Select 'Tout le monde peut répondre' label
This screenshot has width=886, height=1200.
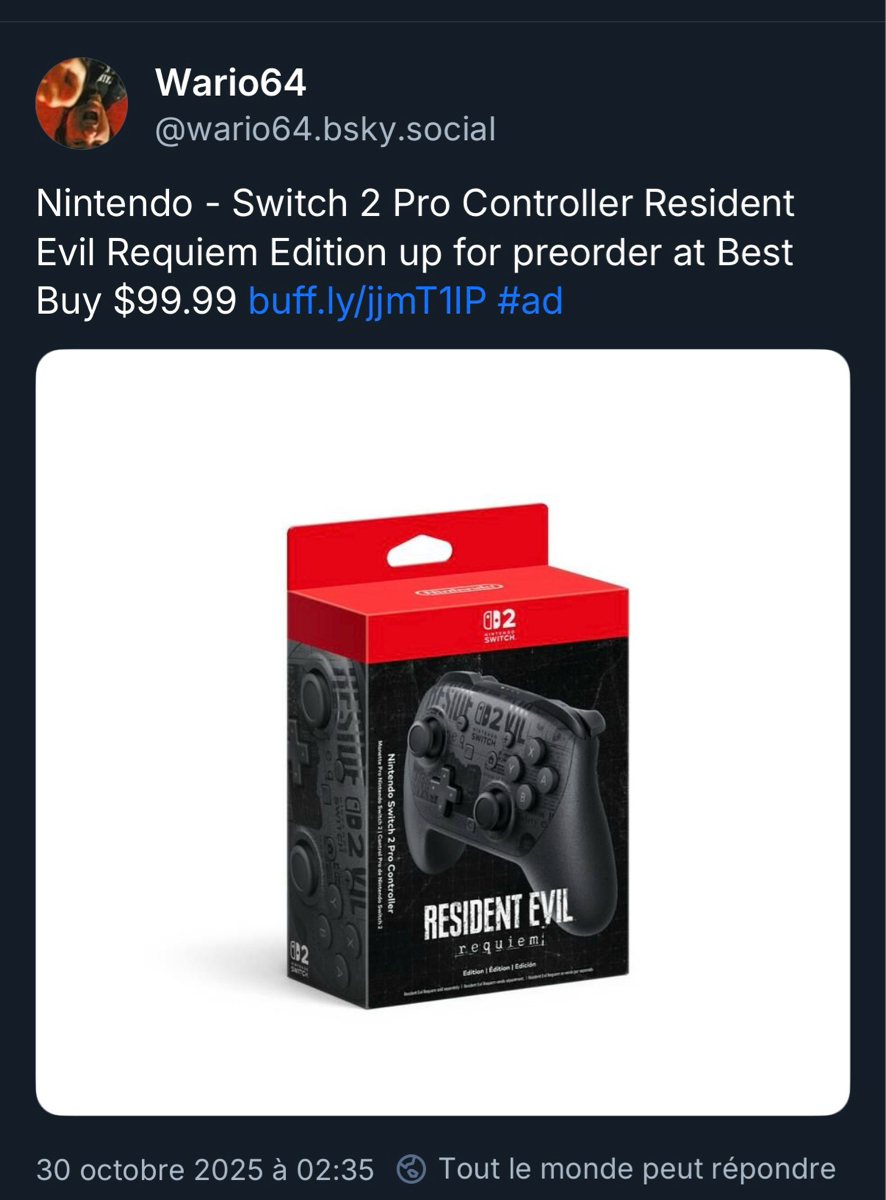[637, 1169]
